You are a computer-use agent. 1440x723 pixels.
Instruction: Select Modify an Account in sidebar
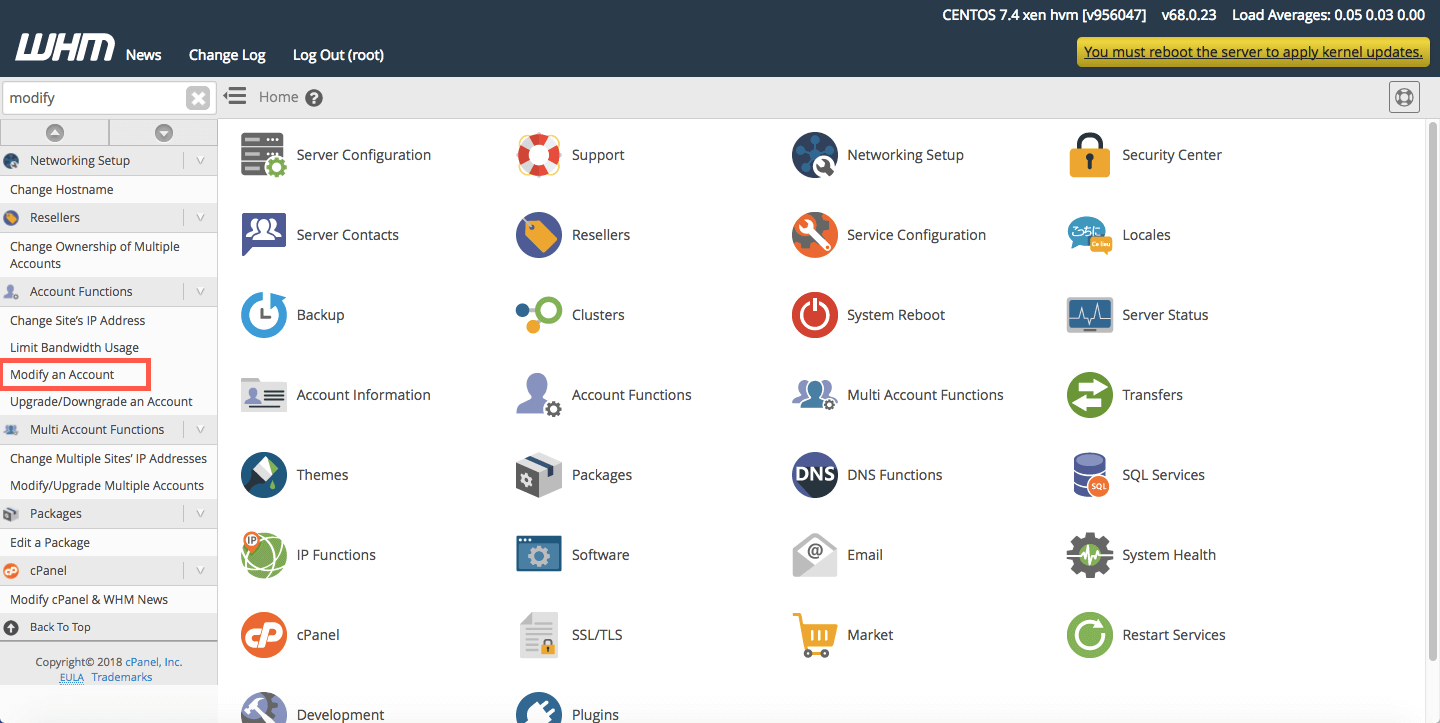click(x=63, y=374)
